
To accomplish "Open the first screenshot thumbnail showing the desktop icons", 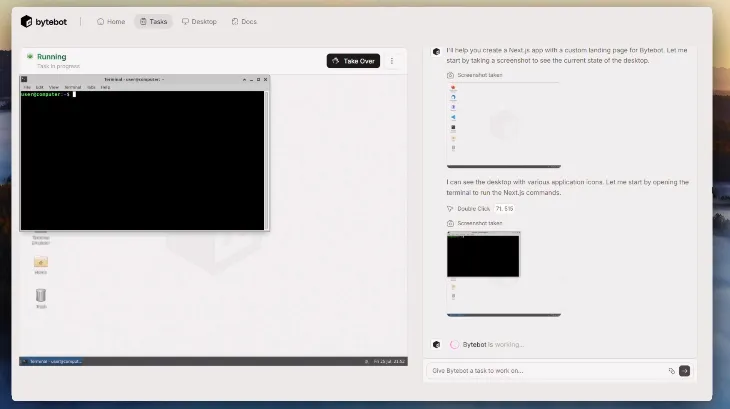I will pyautogui.click(x=504, y=125).
